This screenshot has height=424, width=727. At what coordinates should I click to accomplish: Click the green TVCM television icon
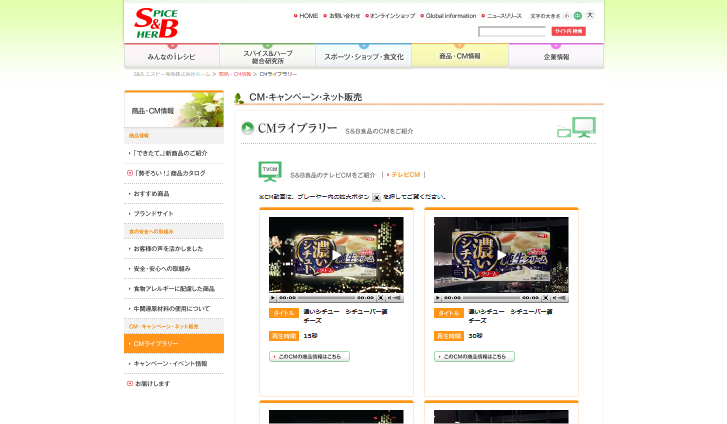(270, 171)
